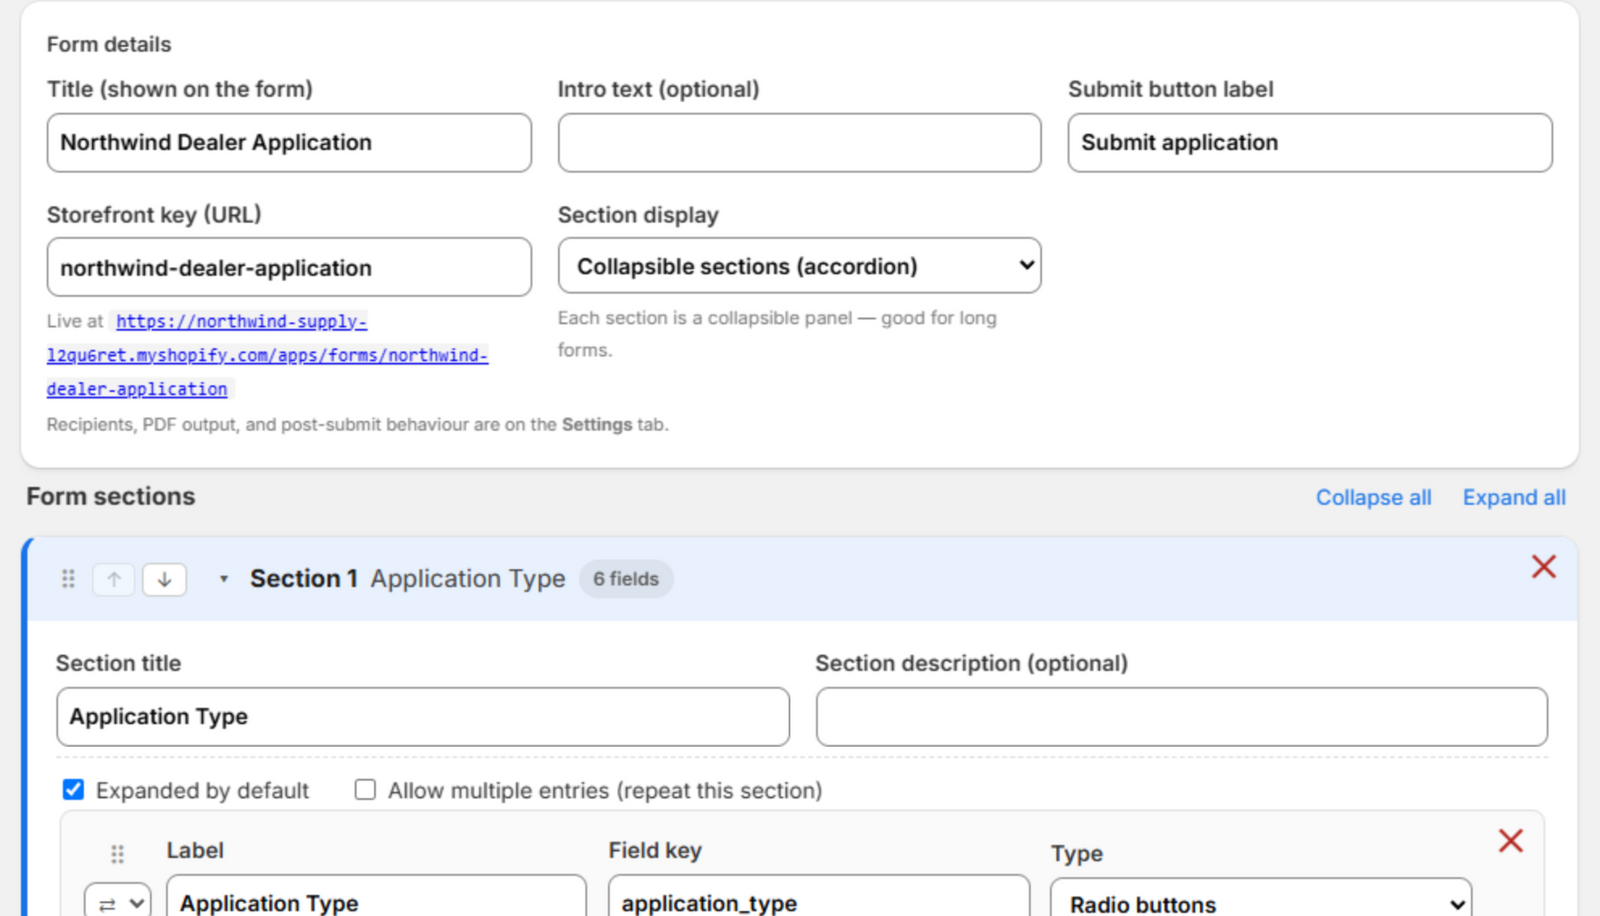1600x916 pixels.
Task: Click the 6 fields badge
Action: pyautogui.click(x=626, y=579)
